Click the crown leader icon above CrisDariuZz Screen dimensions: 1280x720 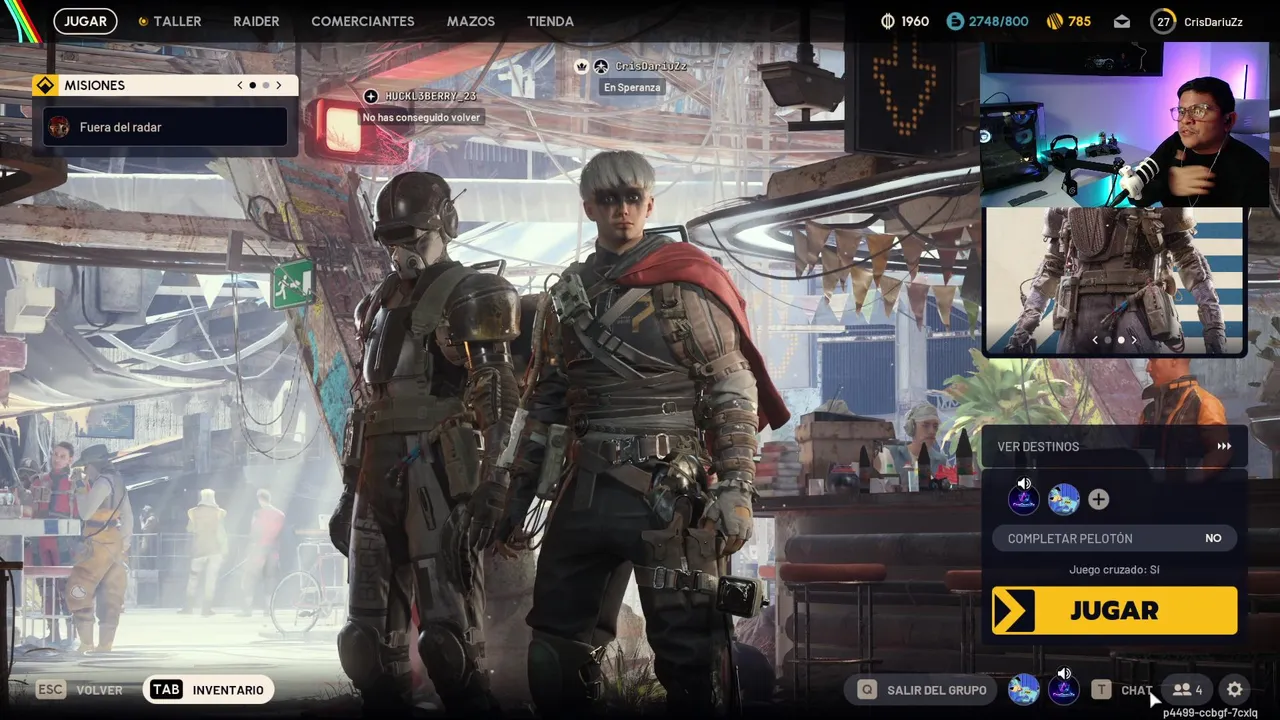tap(581, 66)
